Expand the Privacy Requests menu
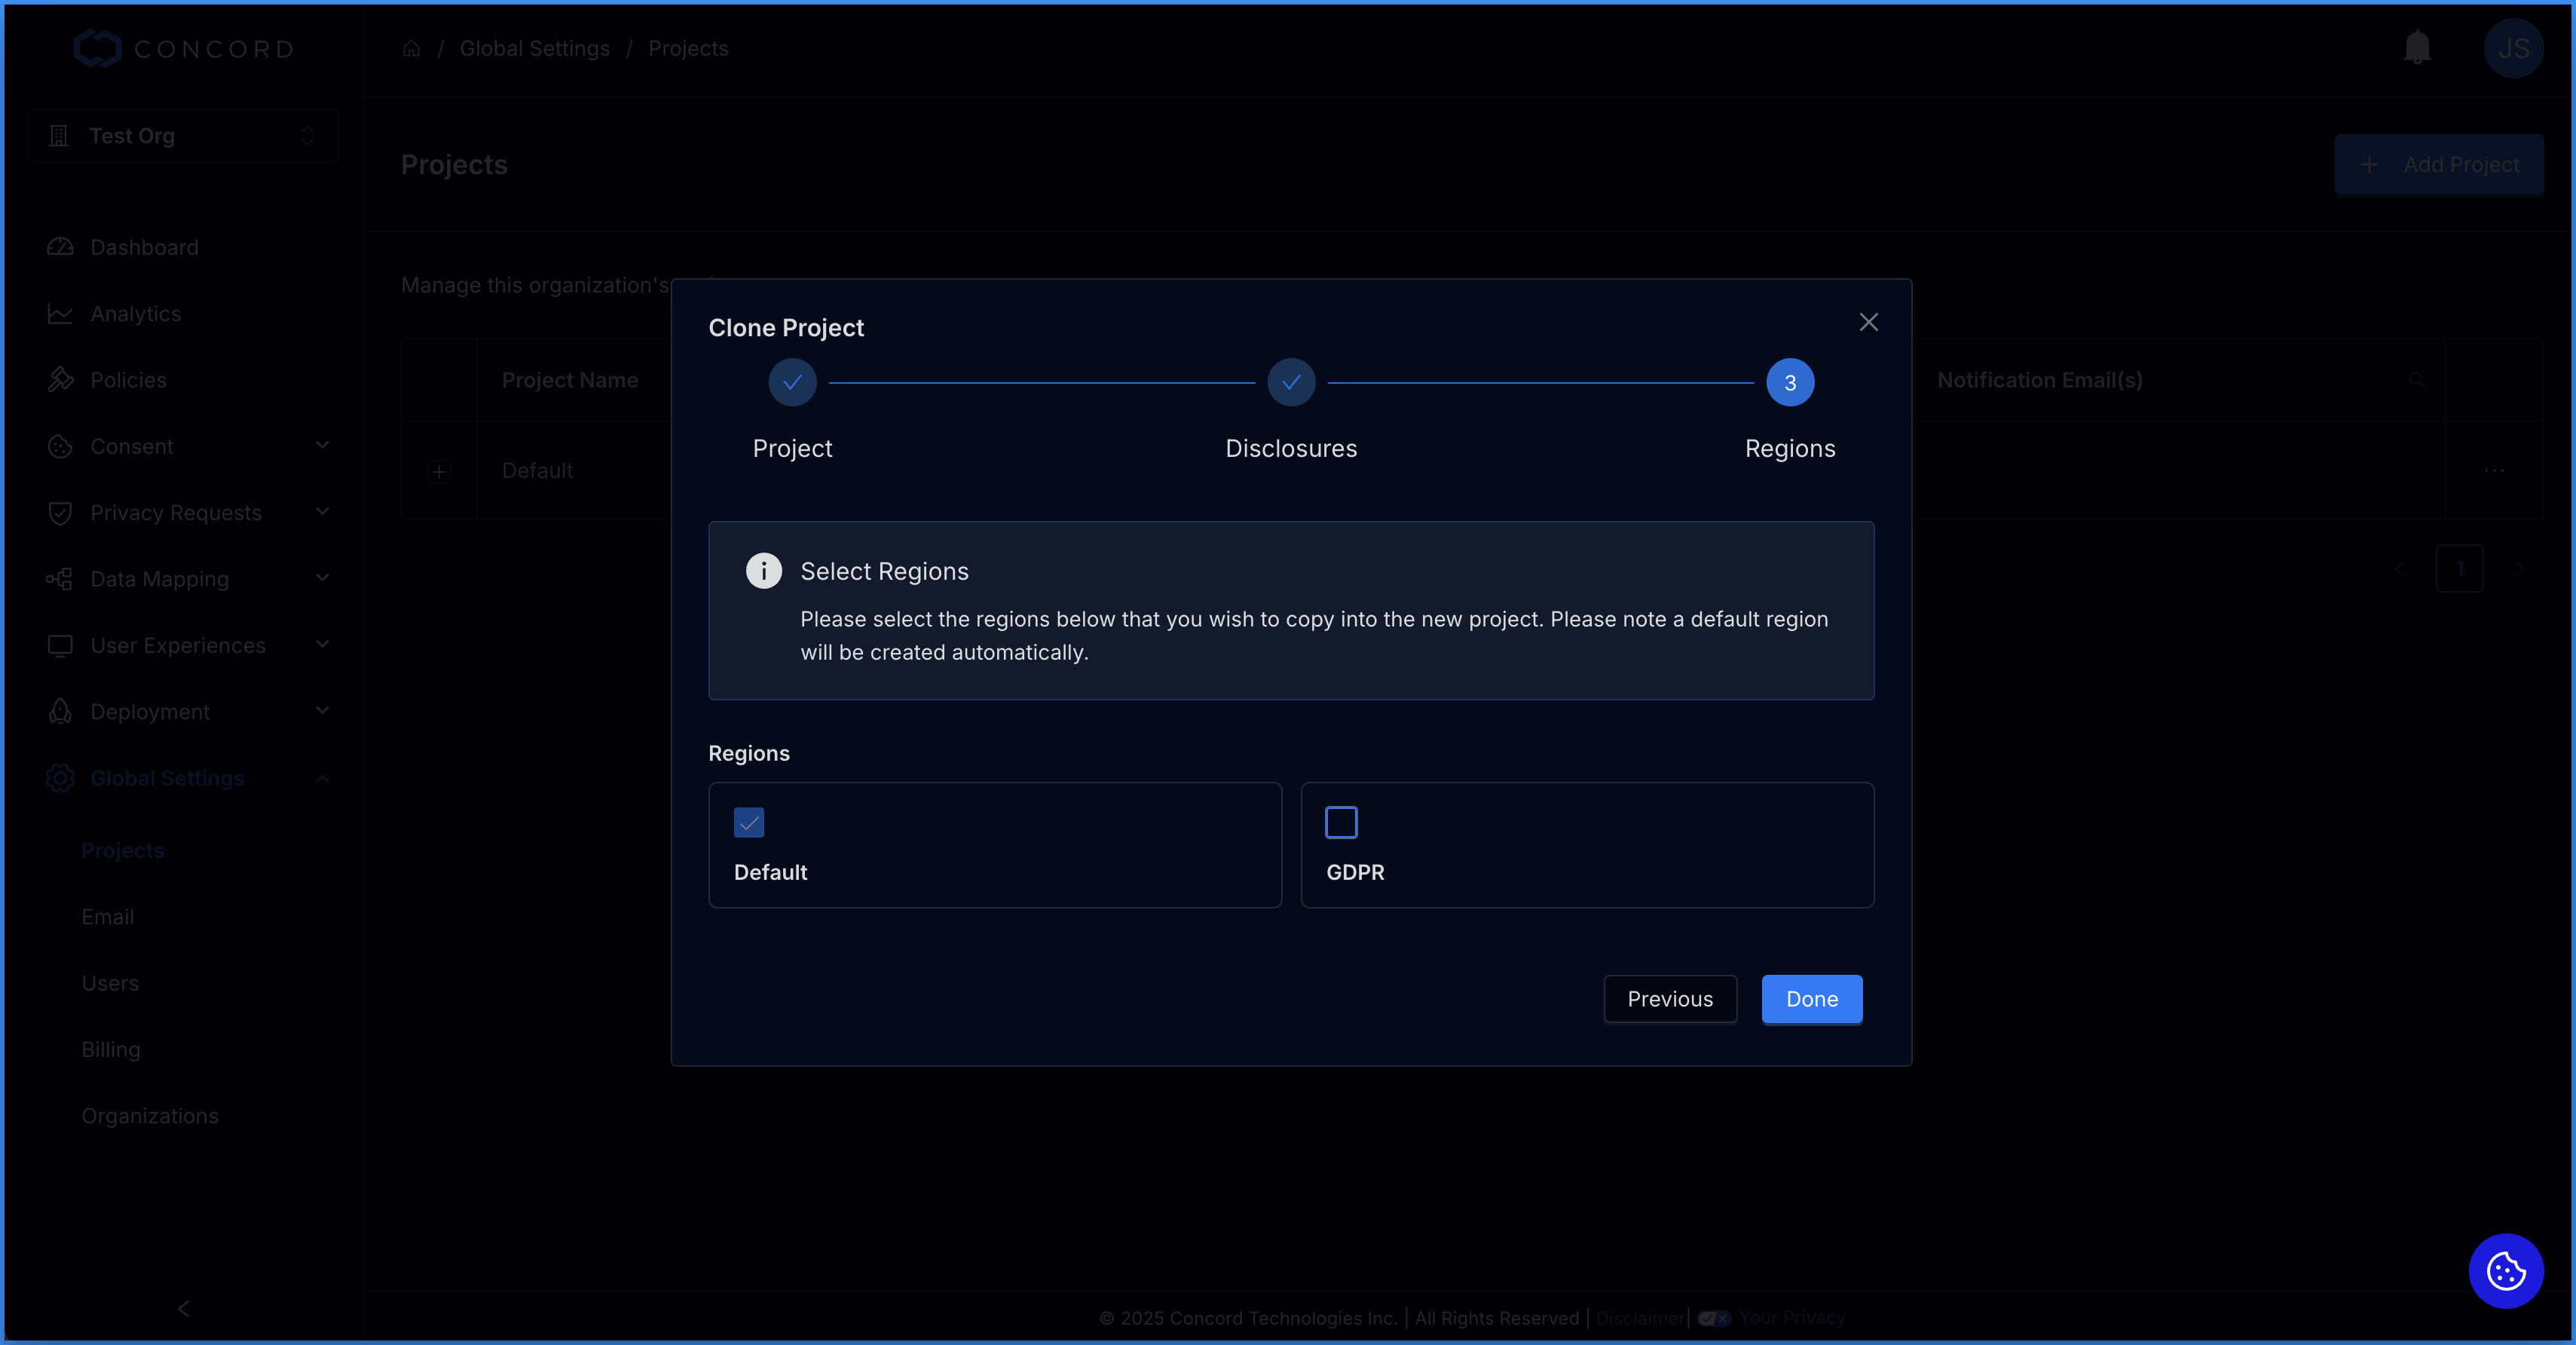 (x=186, y=512)
